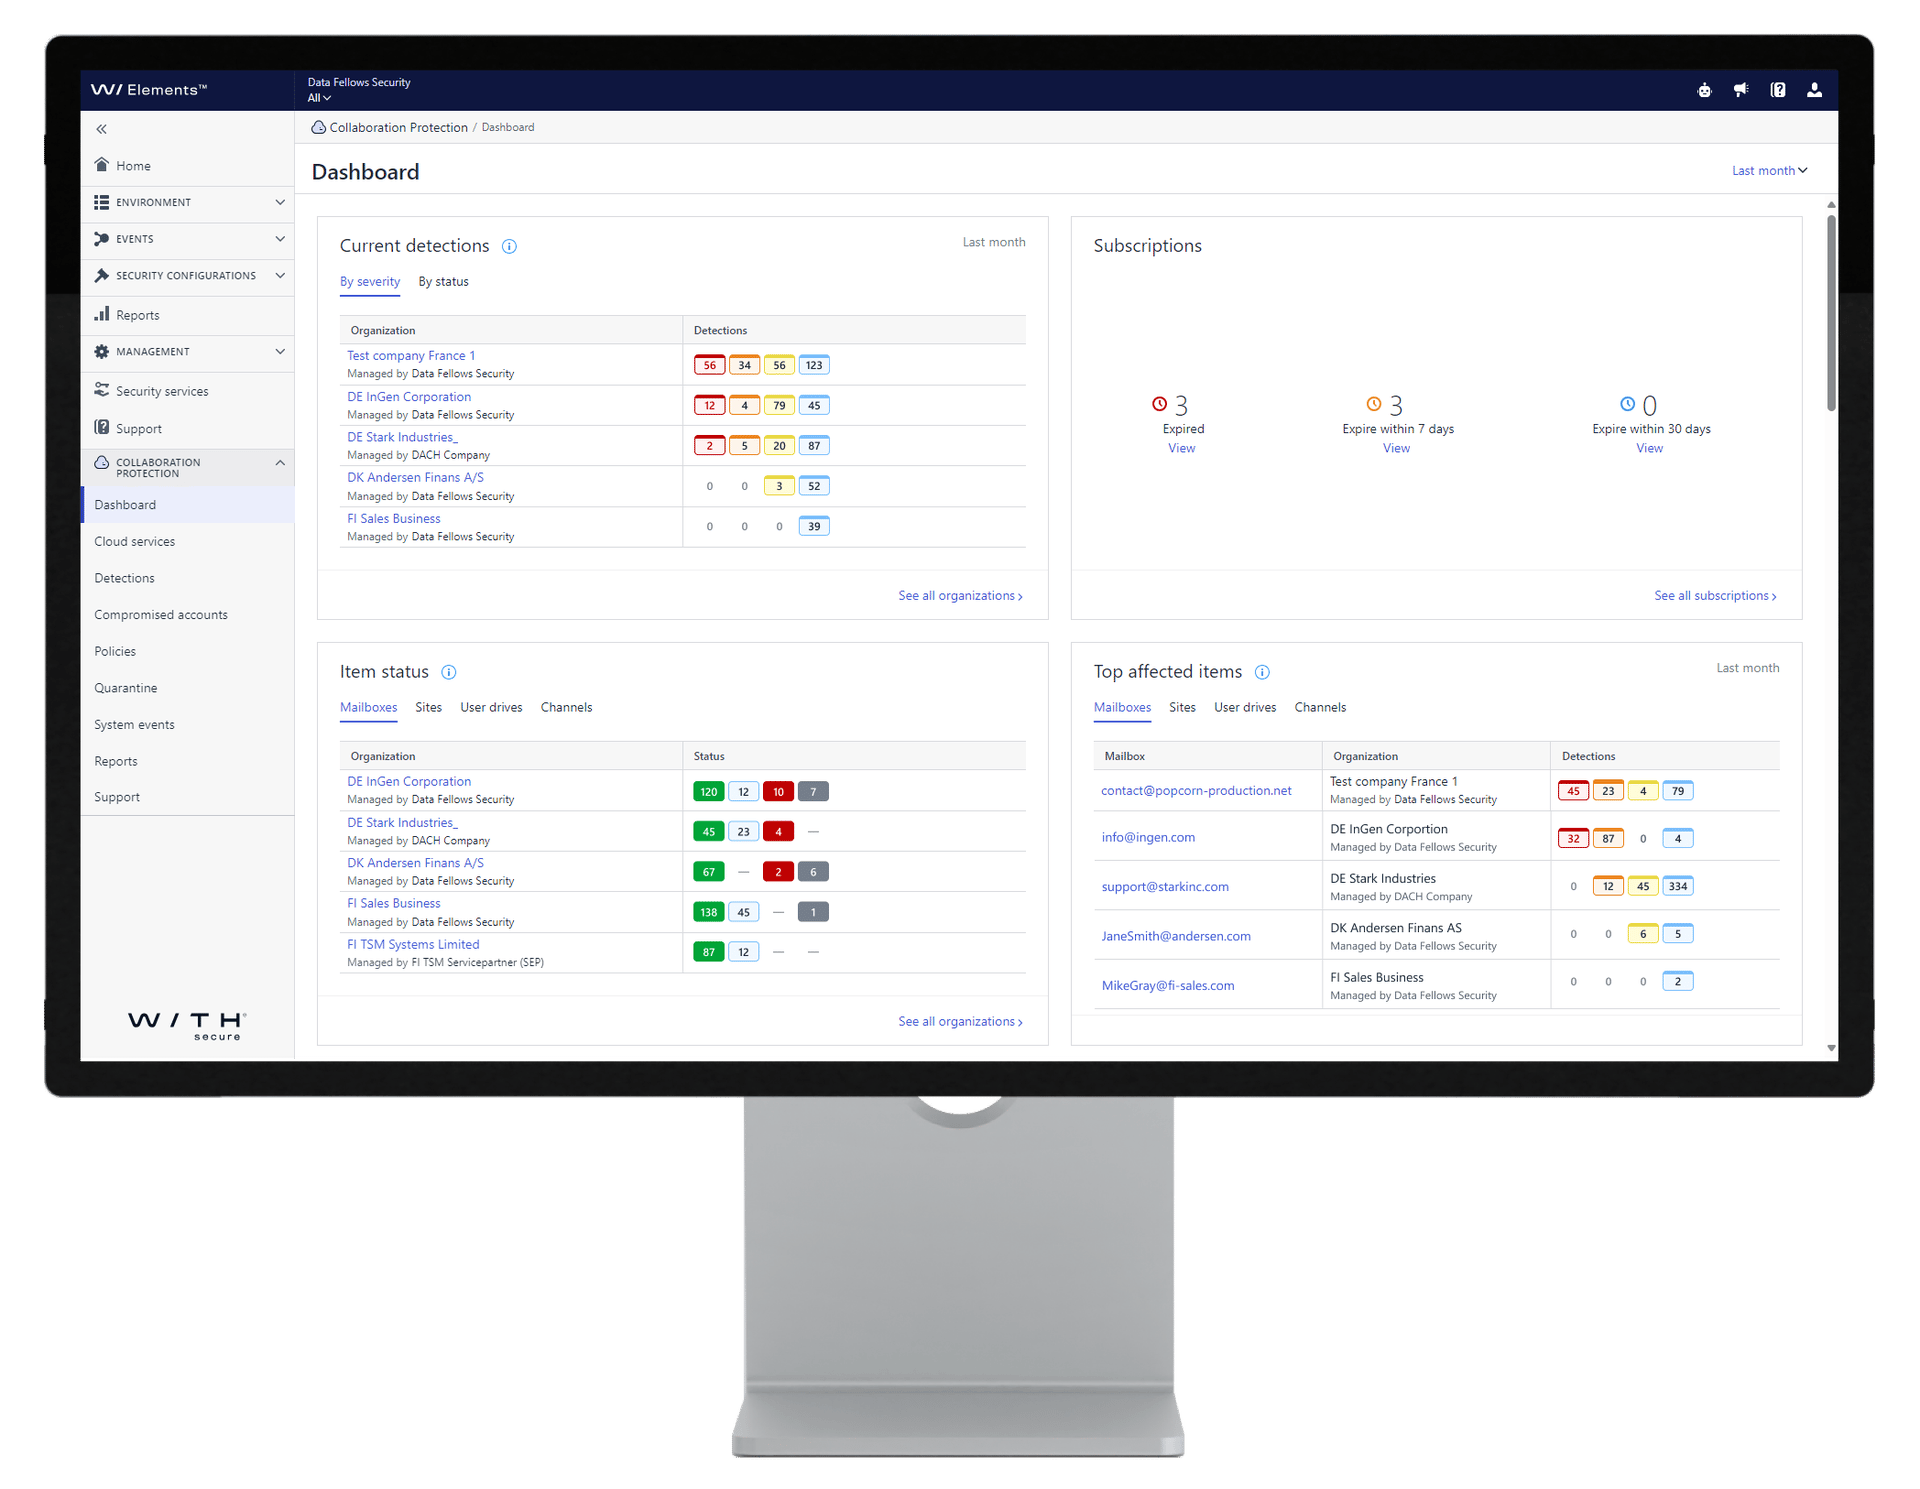
Task: Select the By severity tab
Action: click(x=370, y=282)
